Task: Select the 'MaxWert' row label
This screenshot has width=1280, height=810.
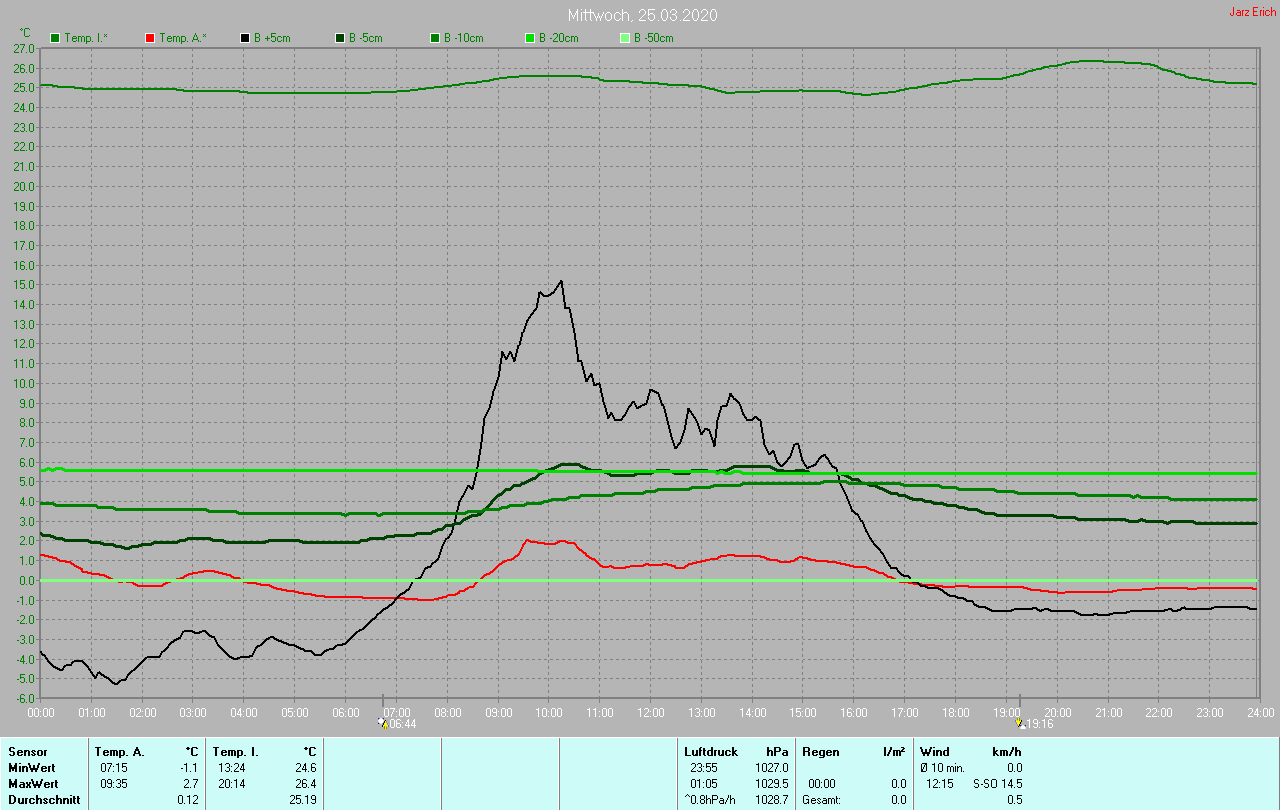Action: pyautogui.click(x=33, y=783)
